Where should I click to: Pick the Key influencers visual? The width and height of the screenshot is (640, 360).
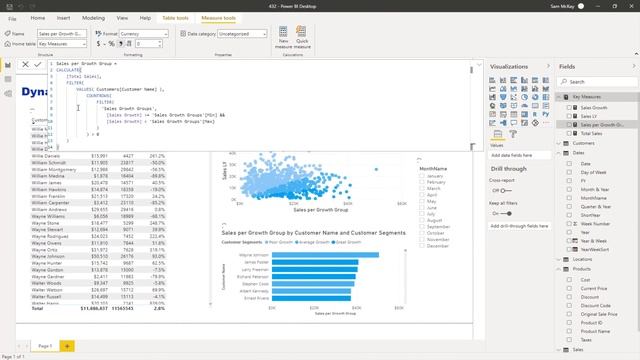pos(492,123)
